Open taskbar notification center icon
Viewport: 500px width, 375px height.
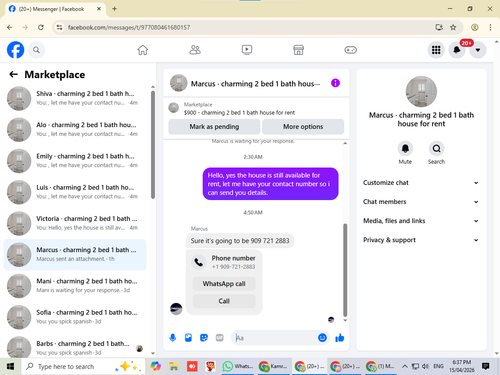click(x=486, y=366)
